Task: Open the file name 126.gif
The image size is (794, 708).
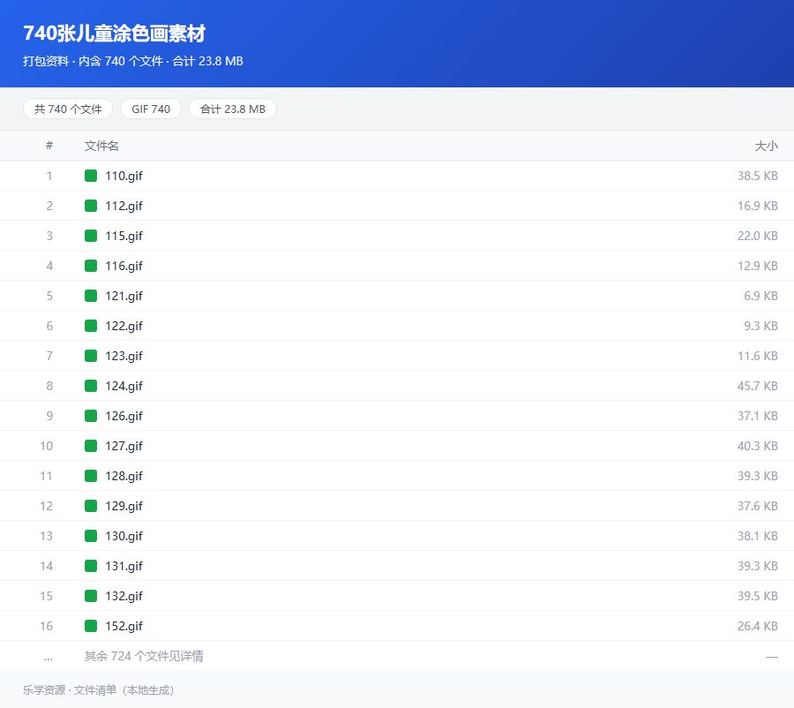Action: tap(124, 416)
